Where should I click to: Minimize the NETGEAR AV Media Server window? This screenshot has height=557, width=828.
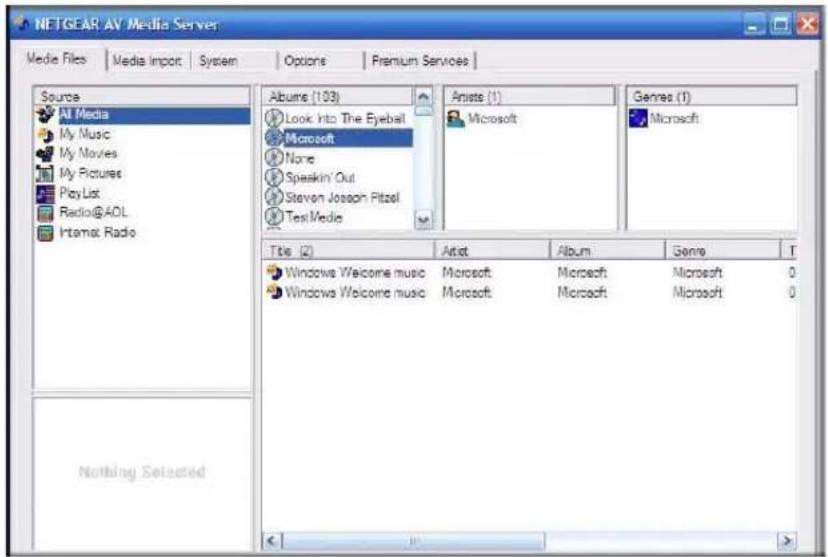pos(755,24)
